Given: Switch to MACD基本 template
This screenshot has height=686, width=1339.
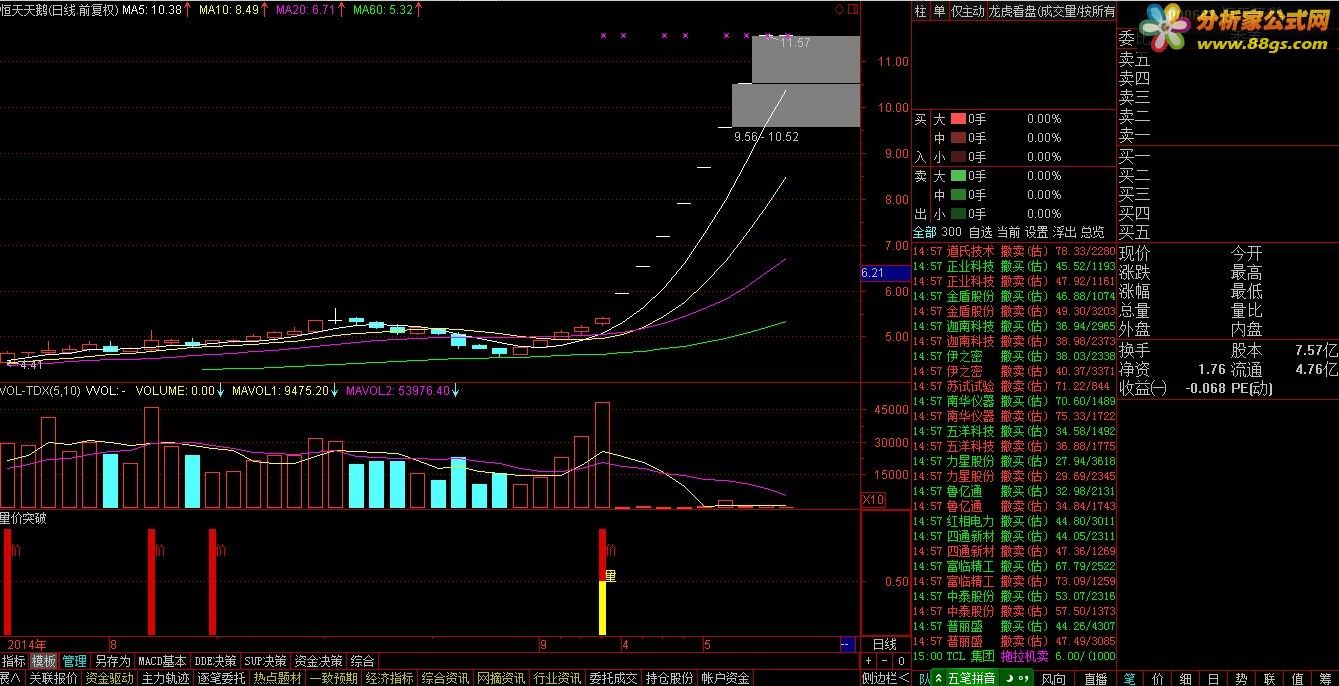Looking at the screenshot, I should (162, 661).
